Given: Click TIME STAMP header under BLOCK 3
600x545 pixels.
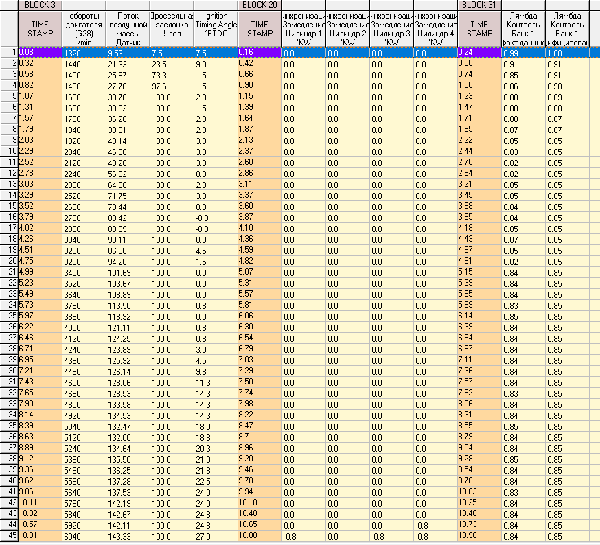Looking at the screenshot, I should click(40, 29).
